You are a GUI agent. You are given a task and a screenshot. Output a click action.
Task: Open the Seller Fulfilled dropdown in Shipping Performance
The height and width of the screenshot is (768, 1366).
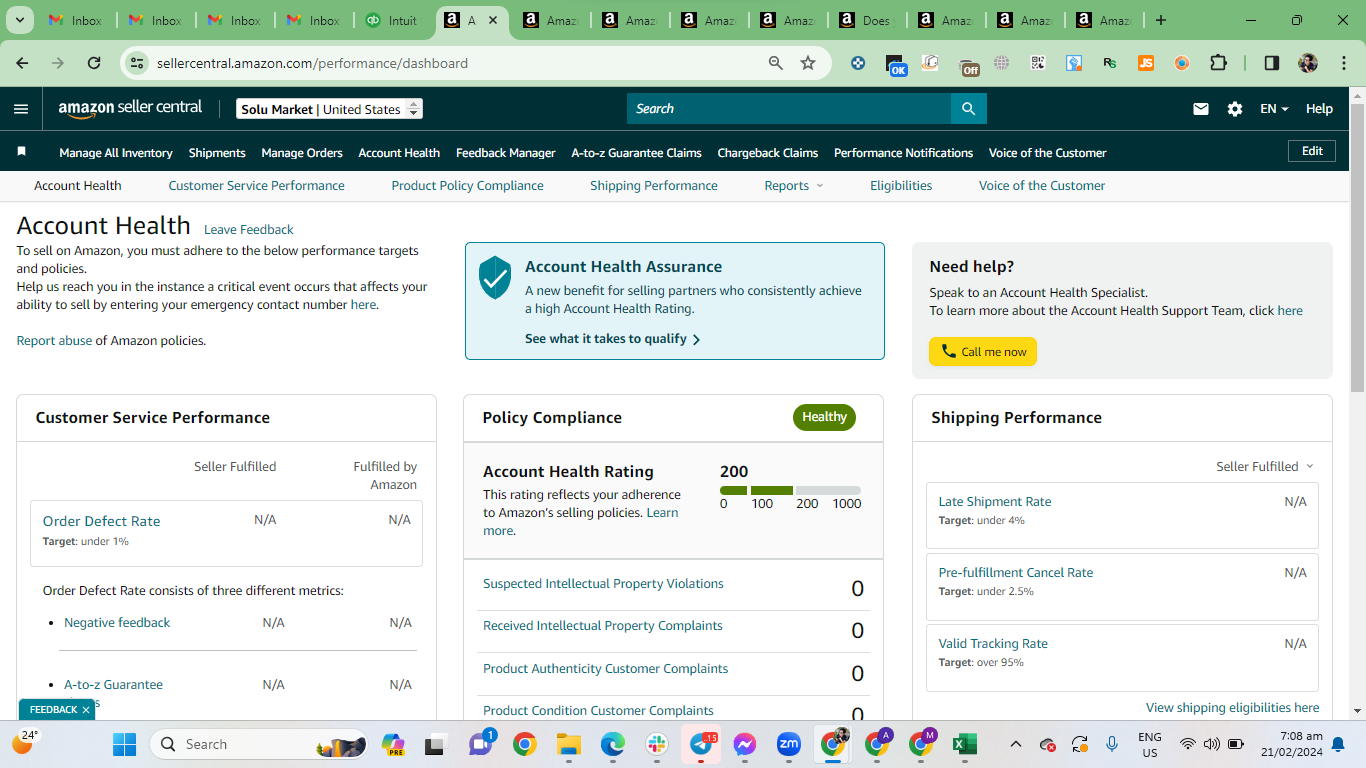tap(1265, 466)
